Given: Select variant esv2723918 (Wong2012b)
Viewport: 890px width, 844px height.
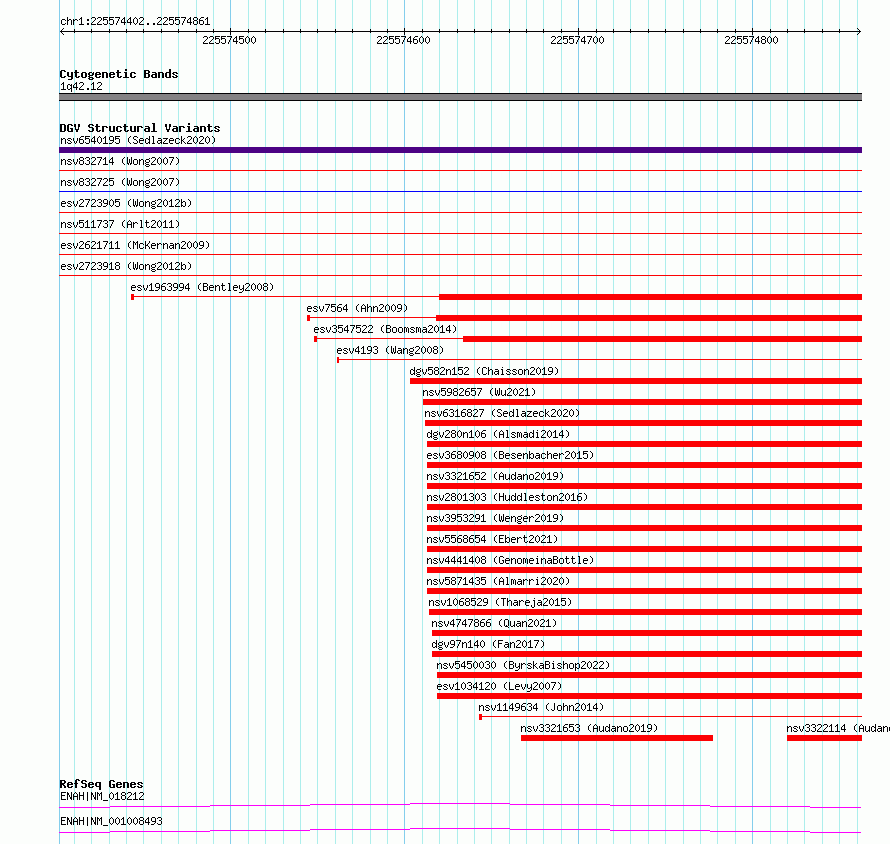Looking at the screenshot, I should click(126, 266).
